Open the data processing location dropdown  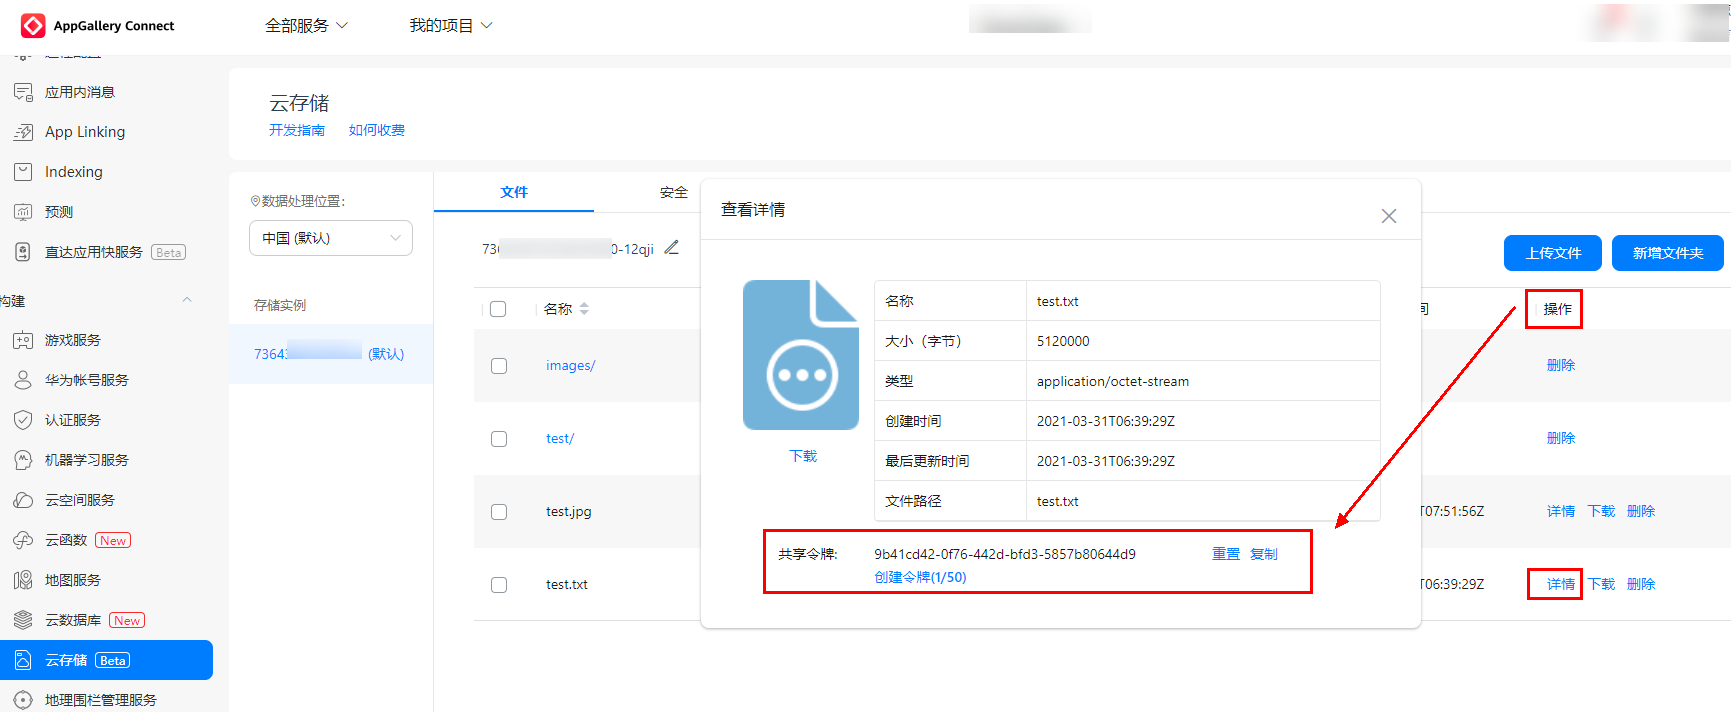click(x=330, y=238)
